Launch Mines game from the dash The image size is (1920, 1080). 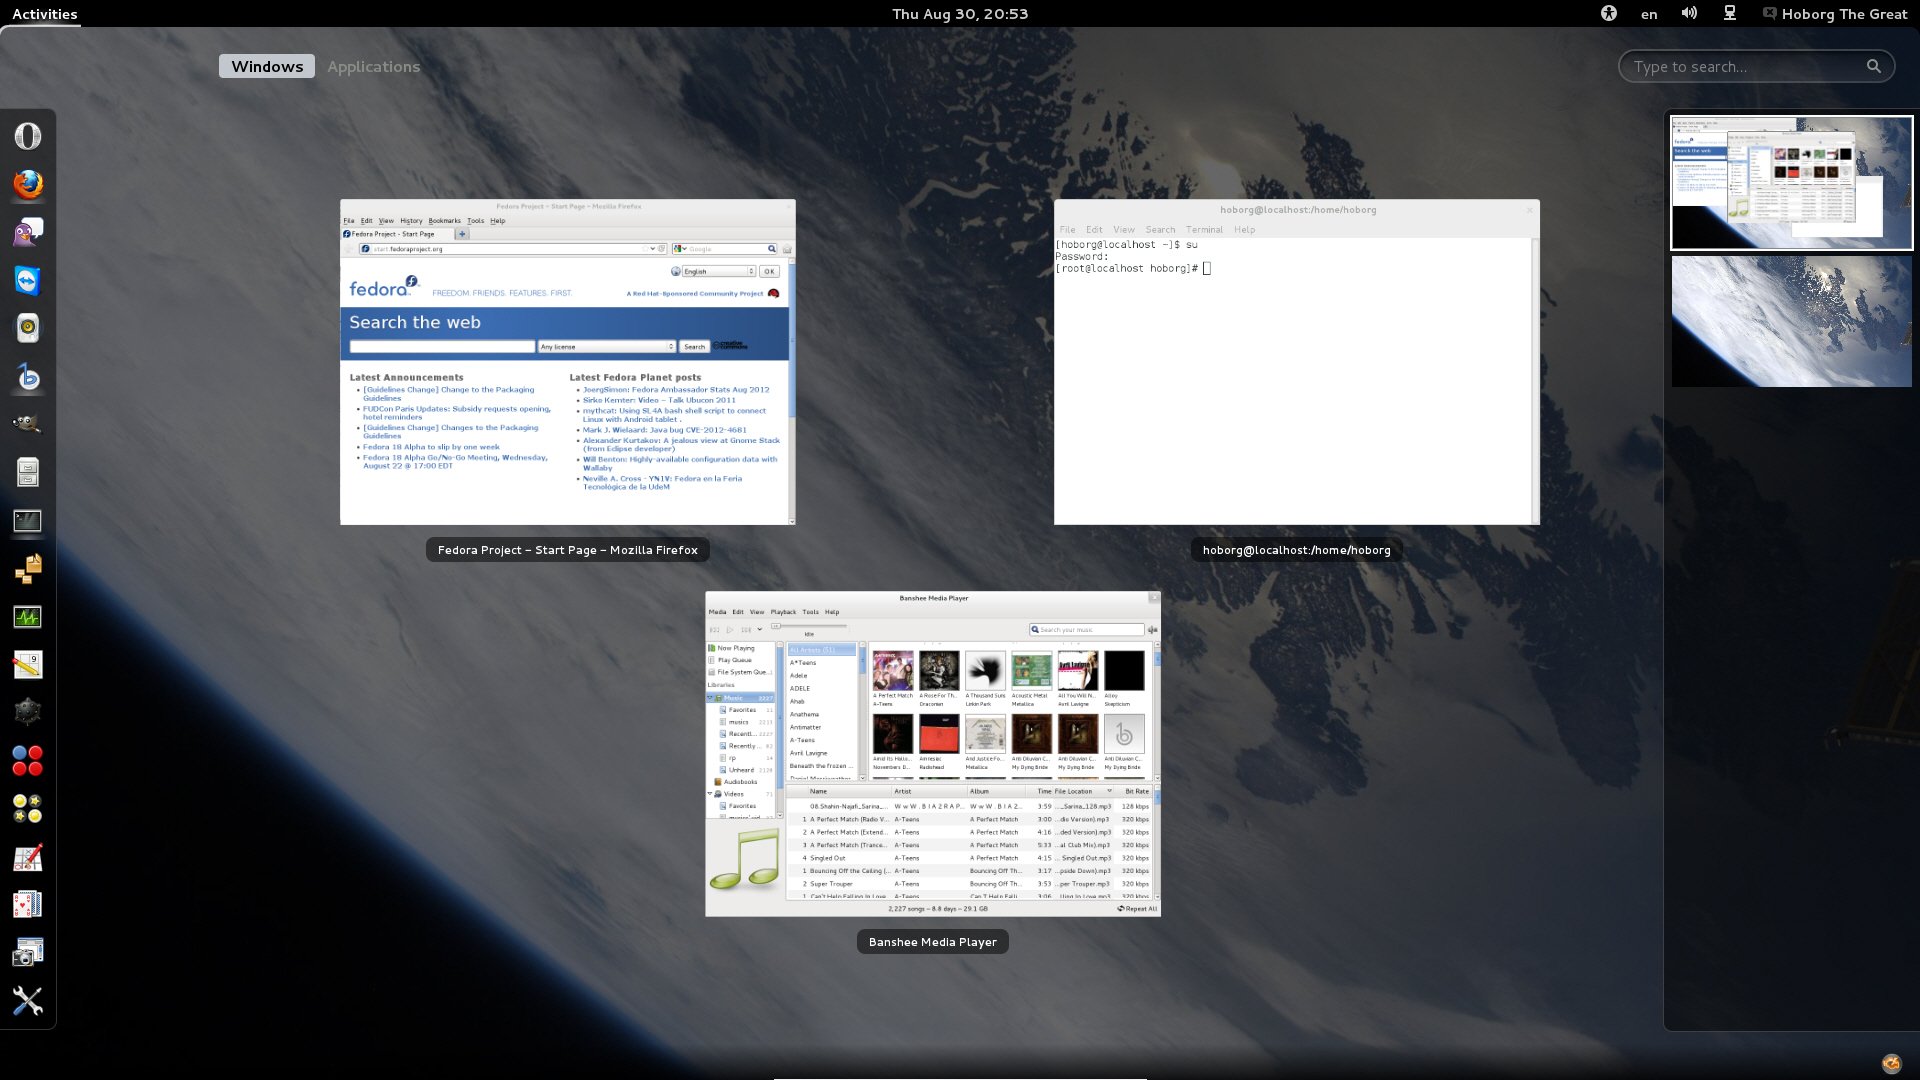click(28, 712)
